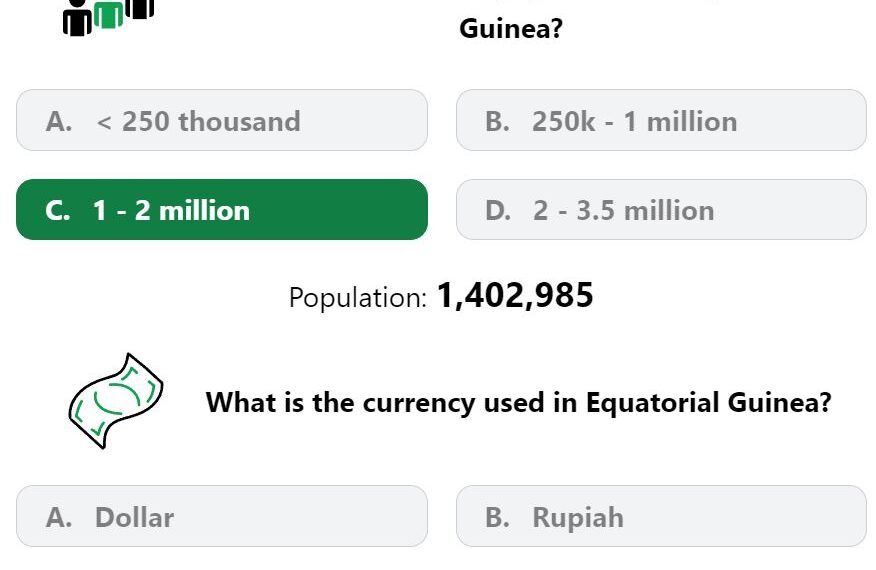Screen dimensions: 876x570
Task: Click the 'A.' letter beside < 250 thousand
Action: [59, 121]
